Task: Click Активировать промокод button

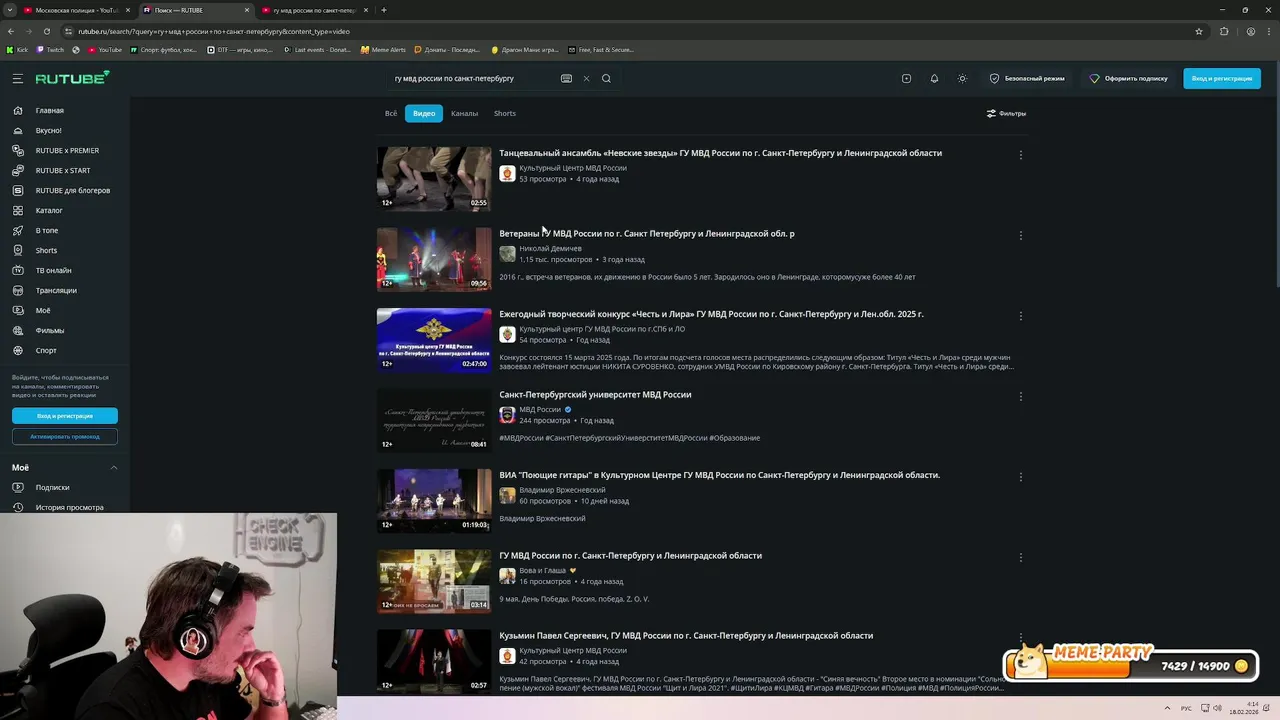Action: tap(65, 436)
